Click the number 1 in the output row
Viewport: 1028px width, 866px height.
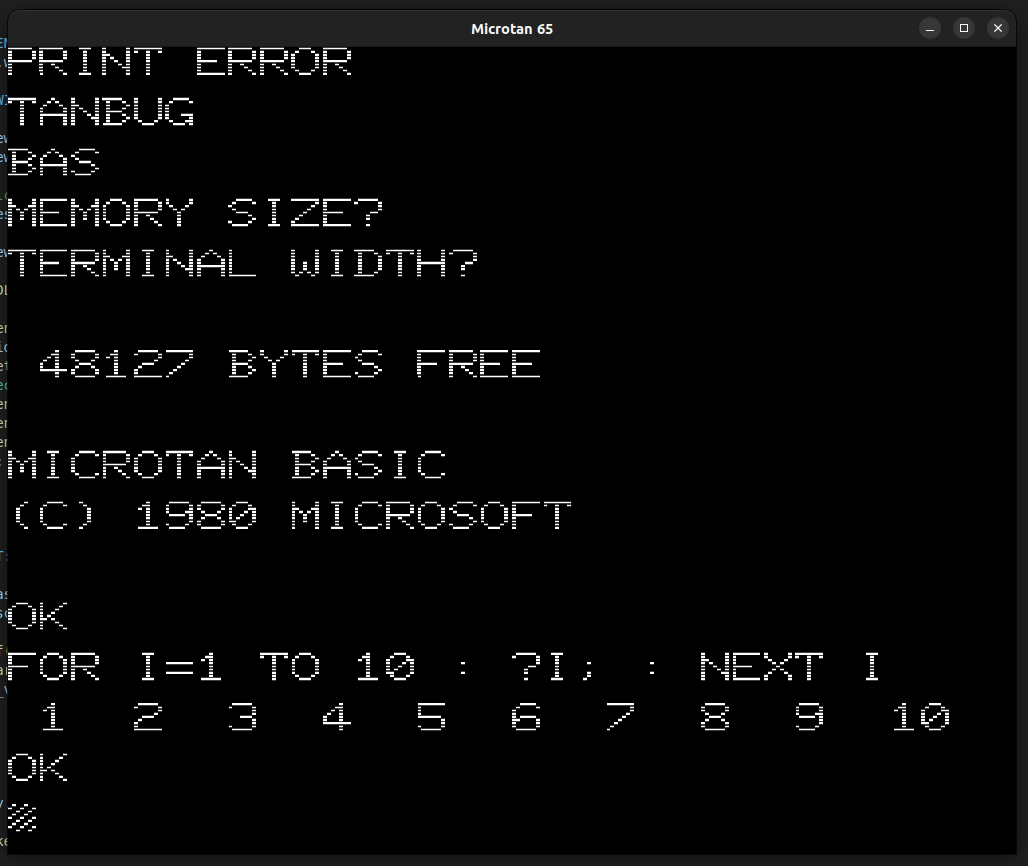point(52,717)
